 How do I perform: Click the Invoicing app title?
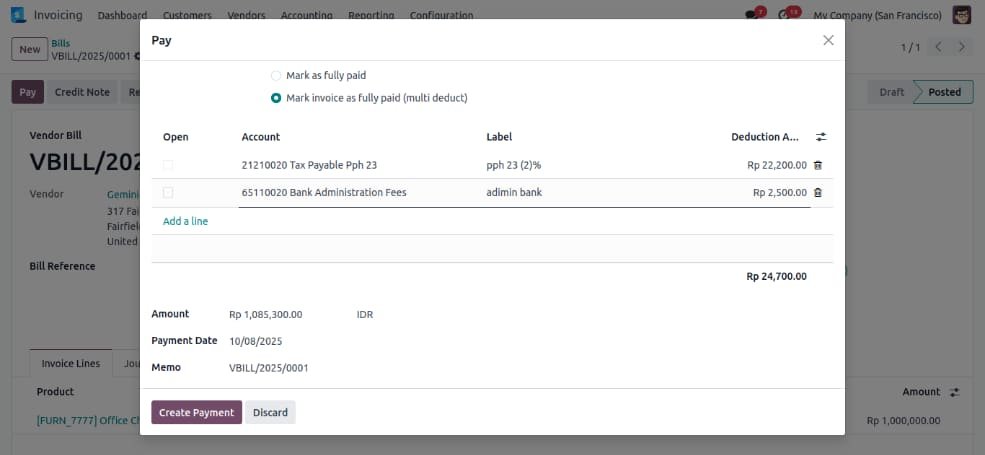click(x=58, y=14)
